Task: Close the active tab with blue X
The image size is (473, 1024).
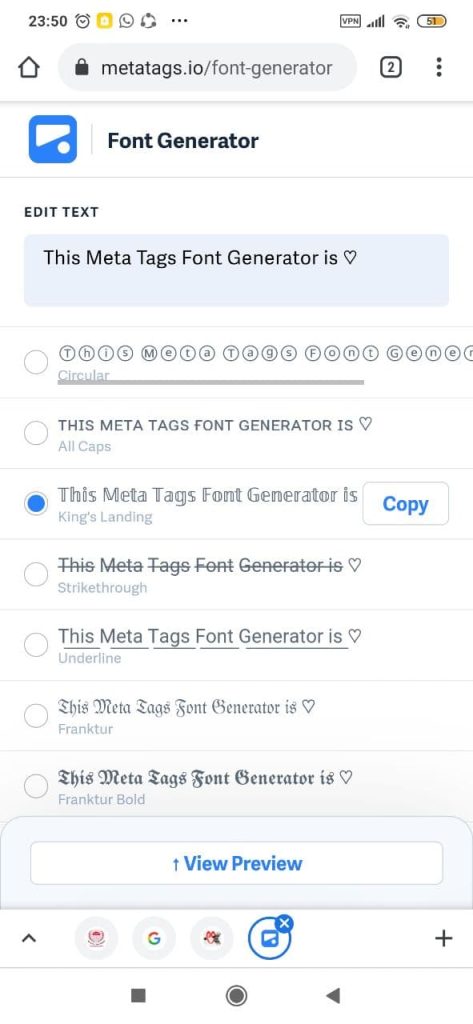Action: [284, 923]
